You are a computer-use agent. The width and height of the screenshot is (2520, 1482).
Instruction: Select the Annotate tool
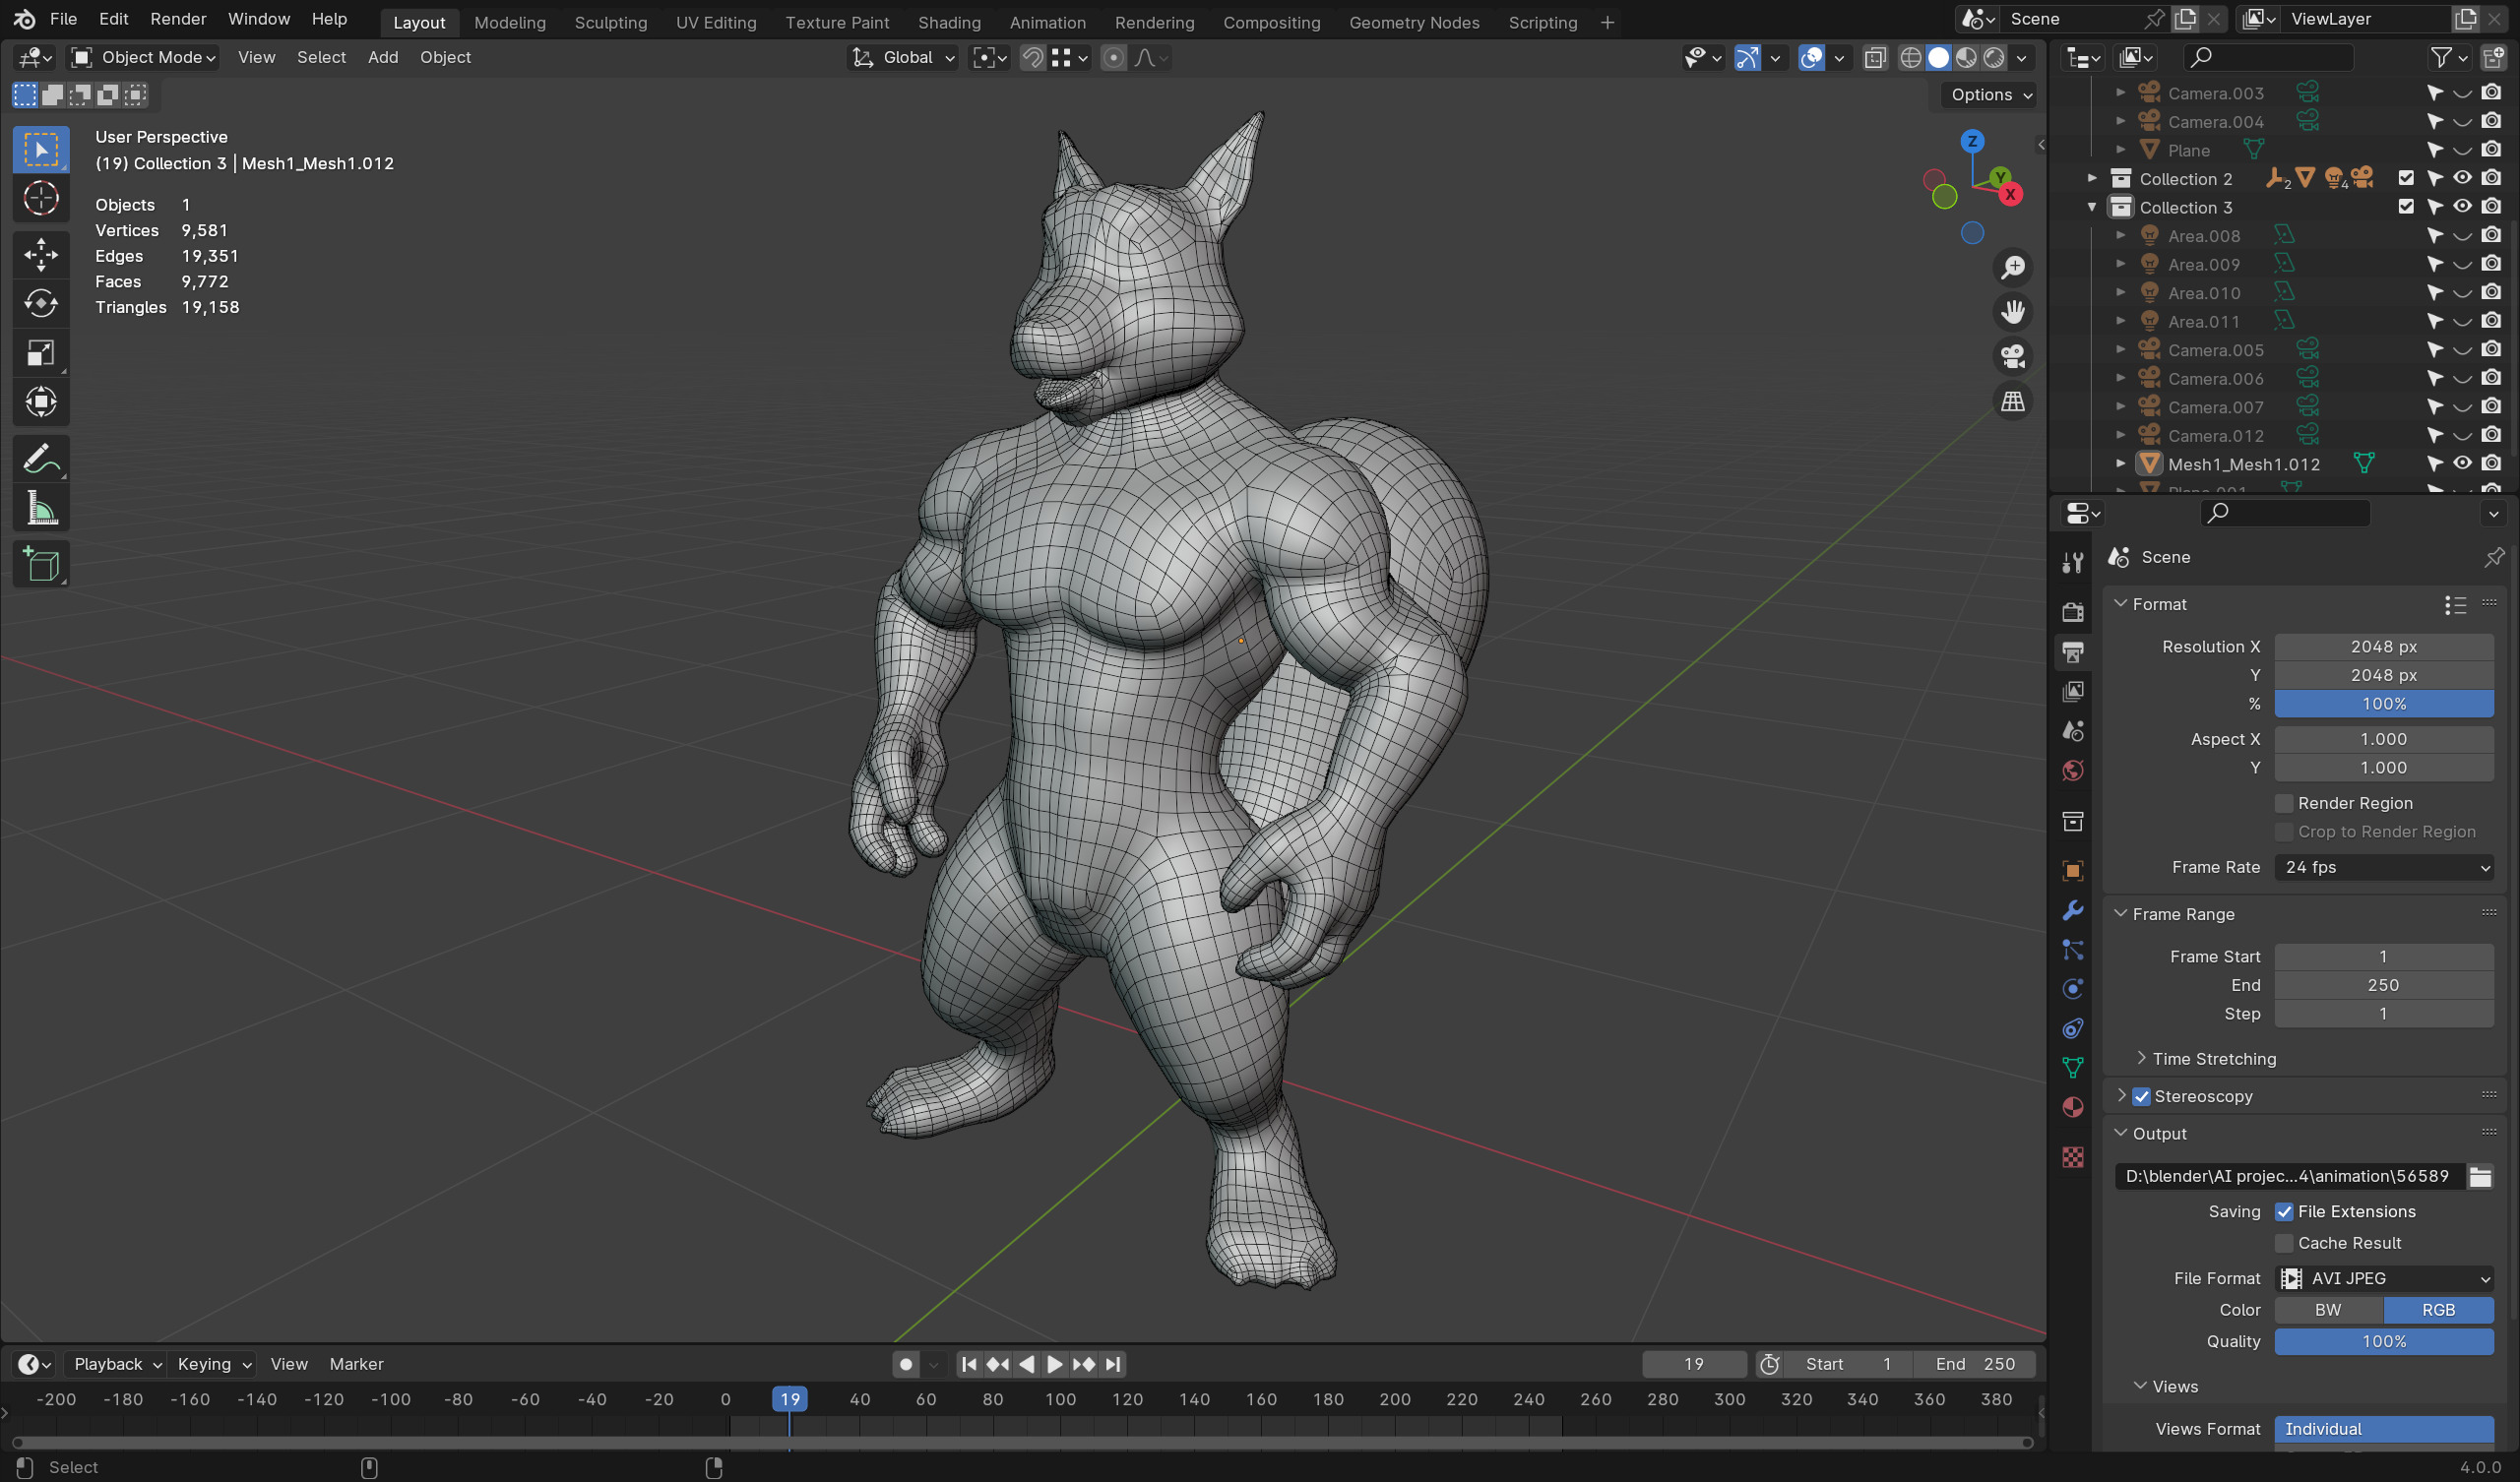click(41, 459)
